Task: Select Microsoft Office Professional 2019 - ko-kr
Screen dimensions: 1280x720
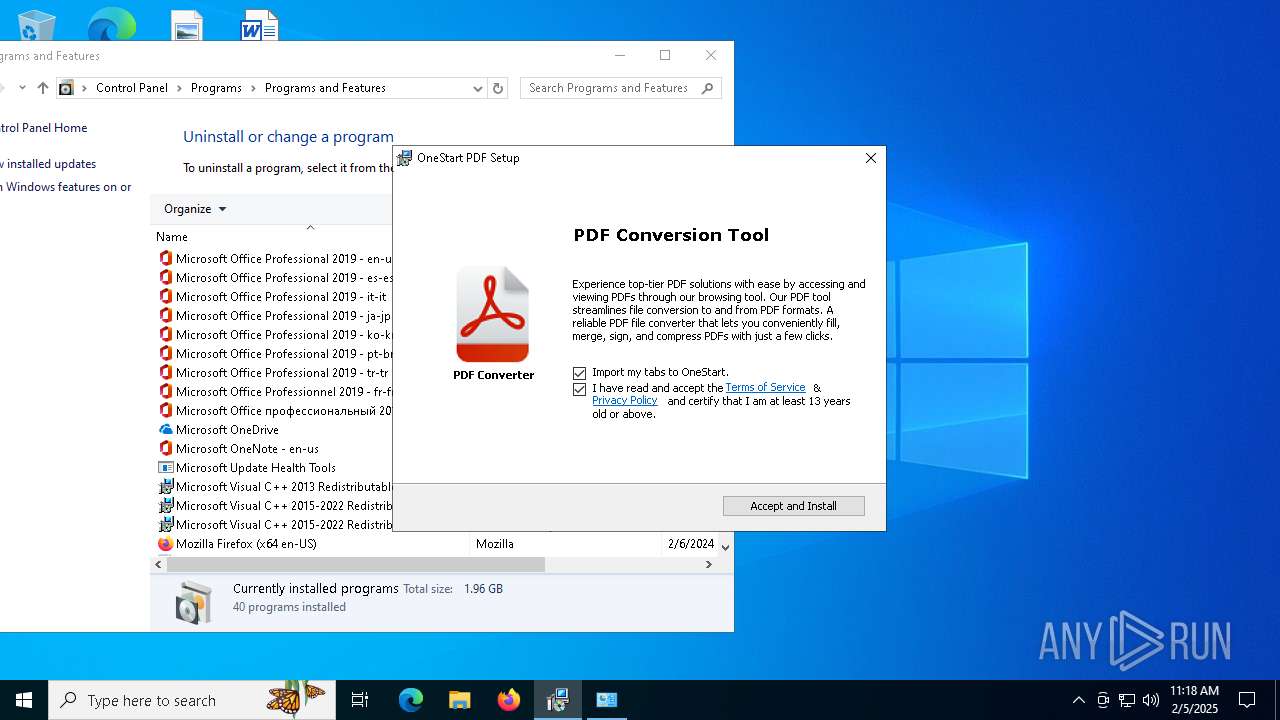Action: tap(274, 335)
